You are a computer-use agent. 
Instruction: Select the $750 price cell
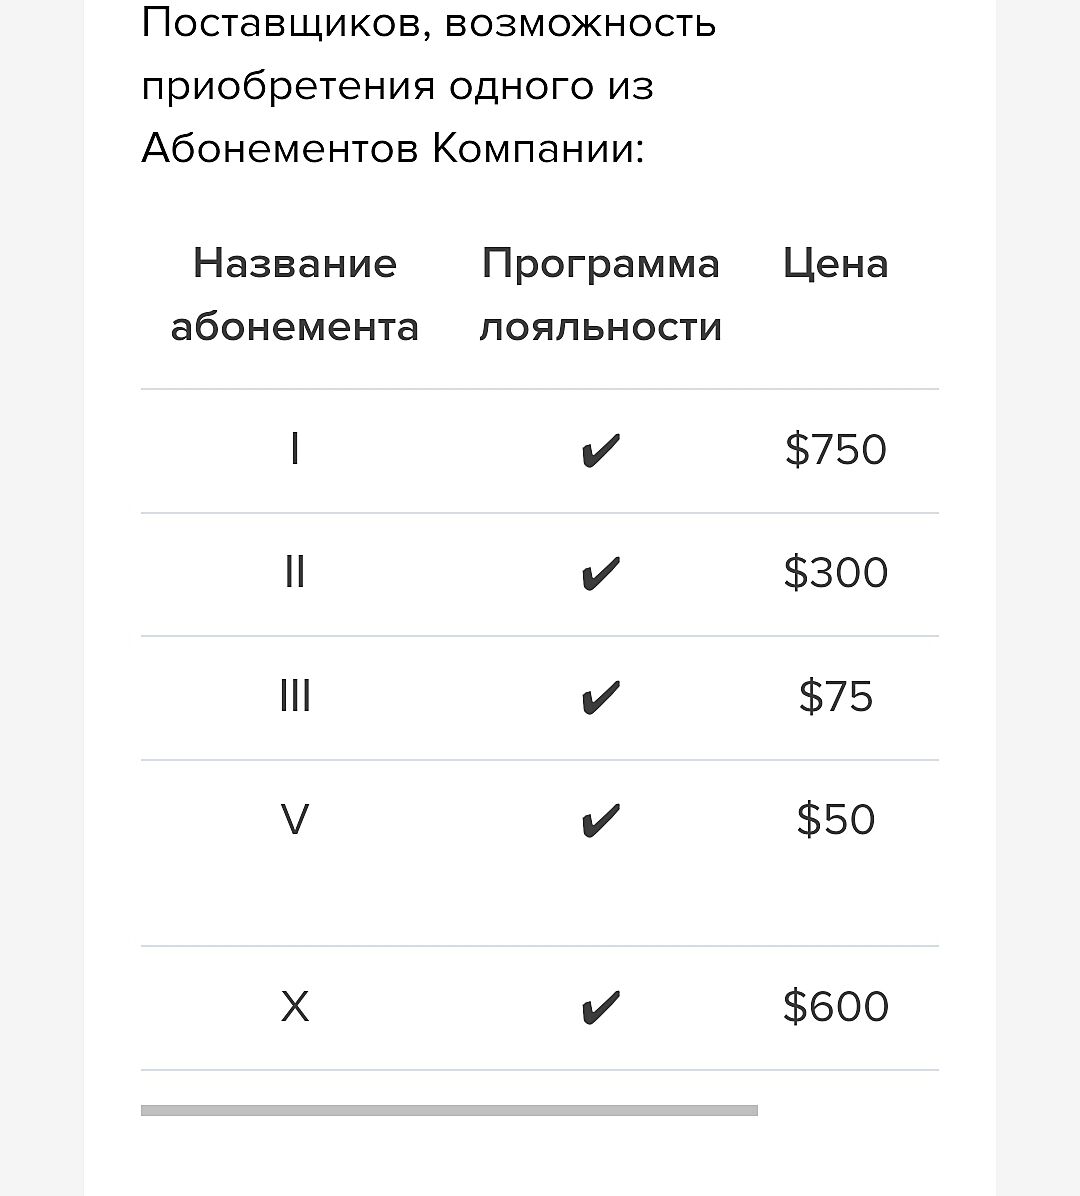click(x=835, y=450)
